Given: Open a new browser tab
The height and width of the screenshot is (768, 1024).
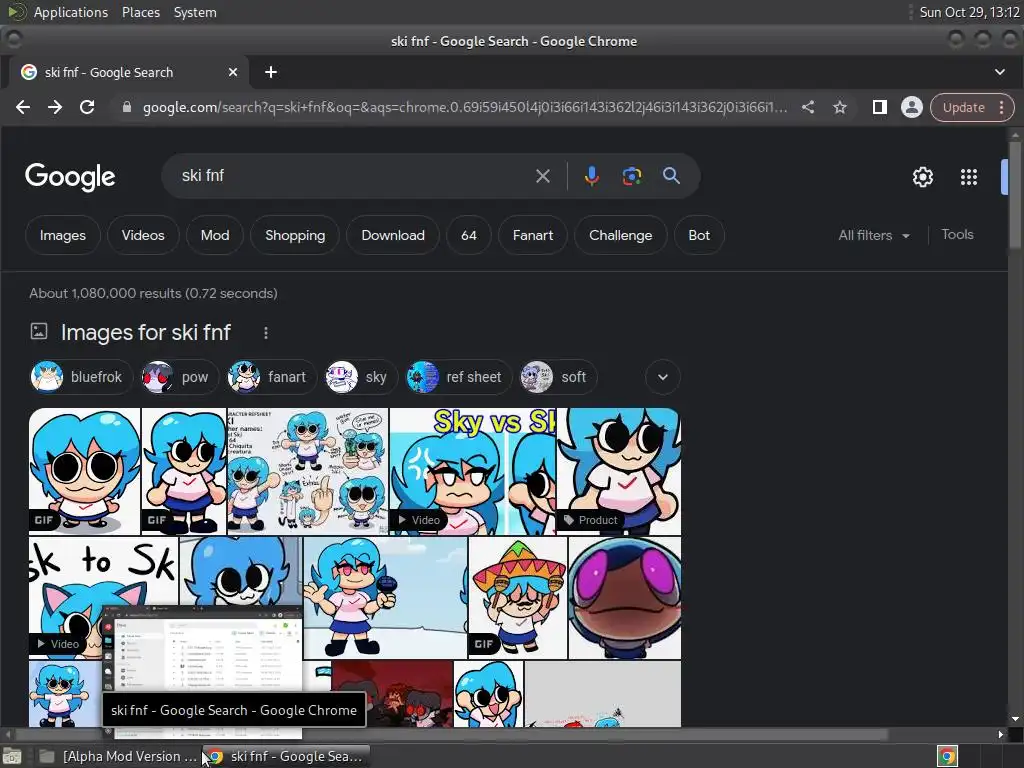Looking at the screenshot, I should click(271, 72).
